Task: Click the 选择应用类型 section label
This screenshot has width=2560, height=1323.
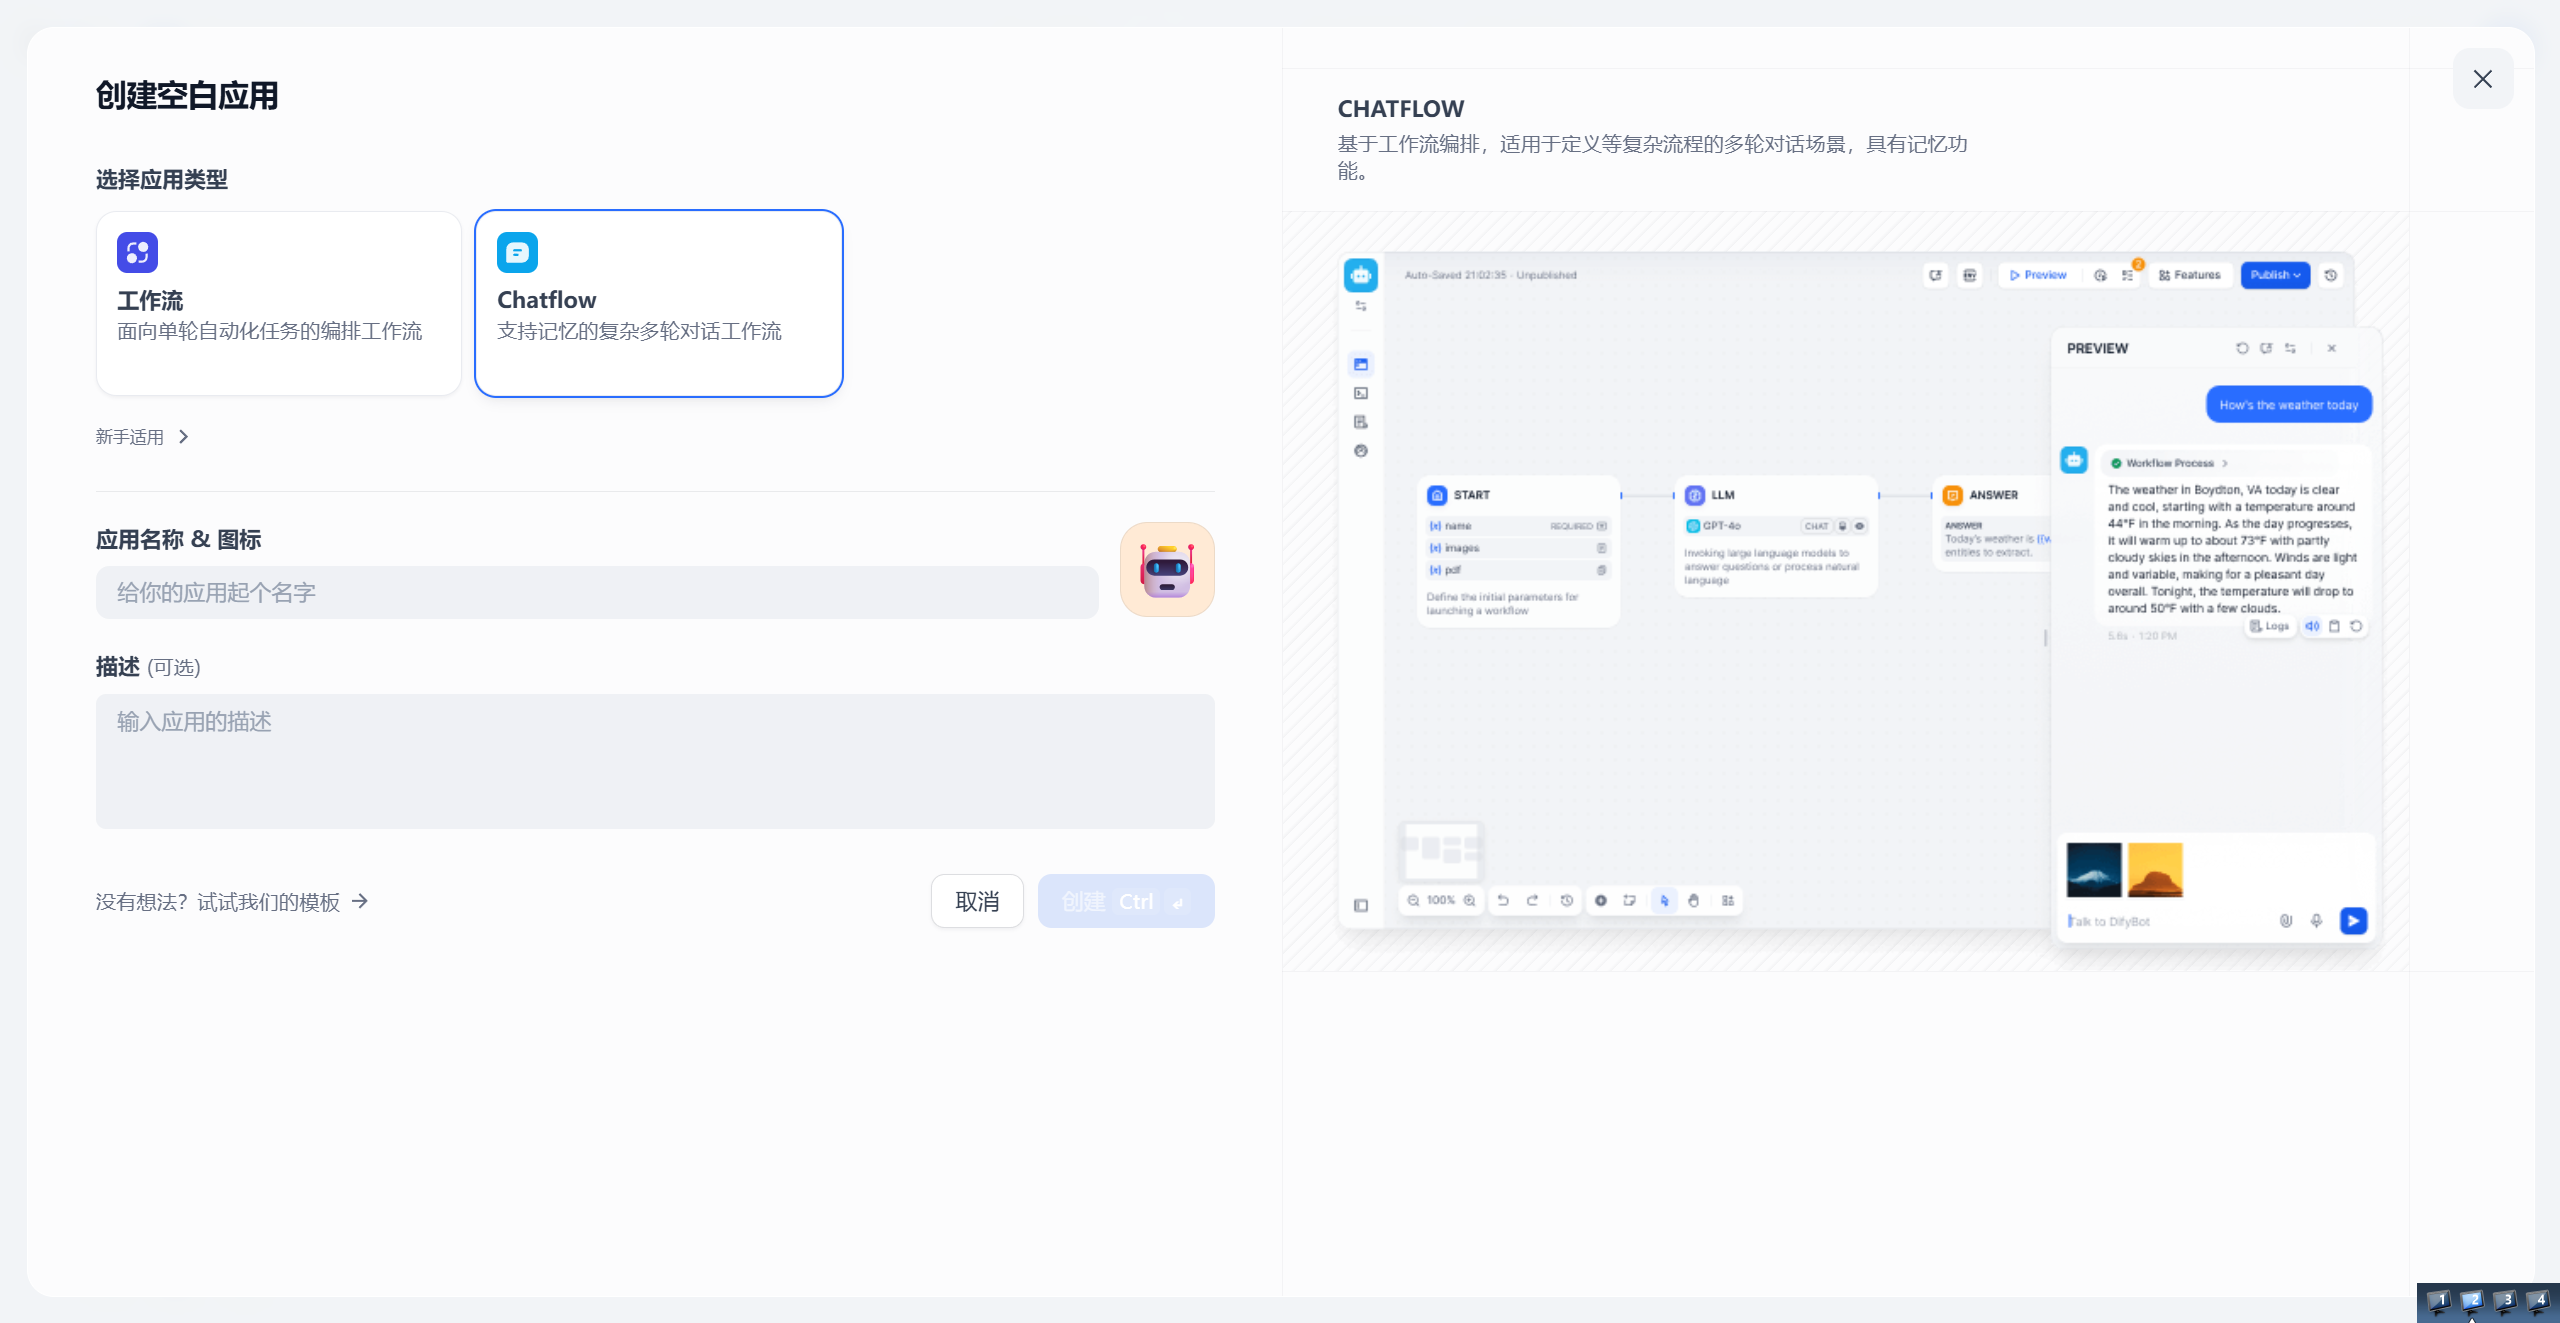Action: point(162,180)
